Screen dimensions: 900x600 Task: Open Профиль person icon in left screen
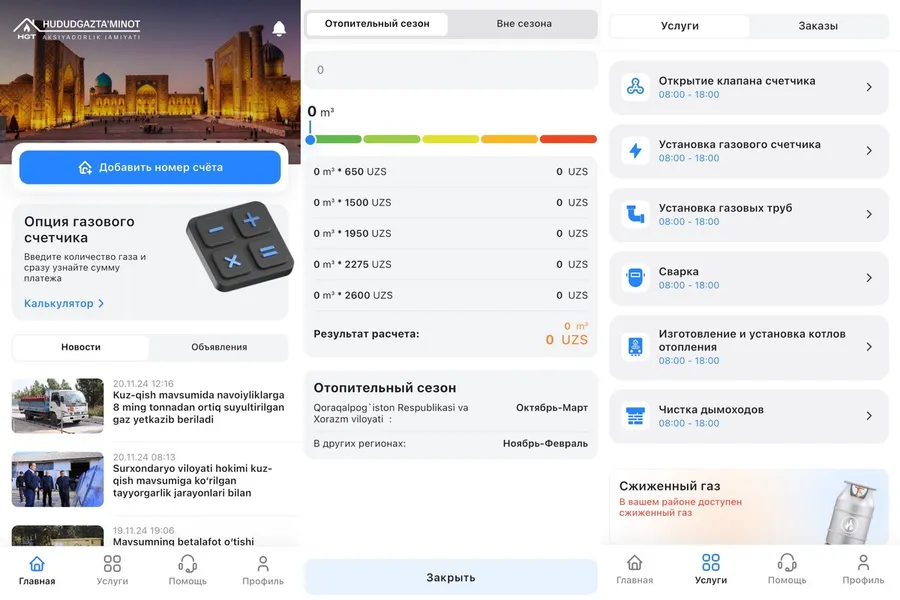tap(263, 563)
